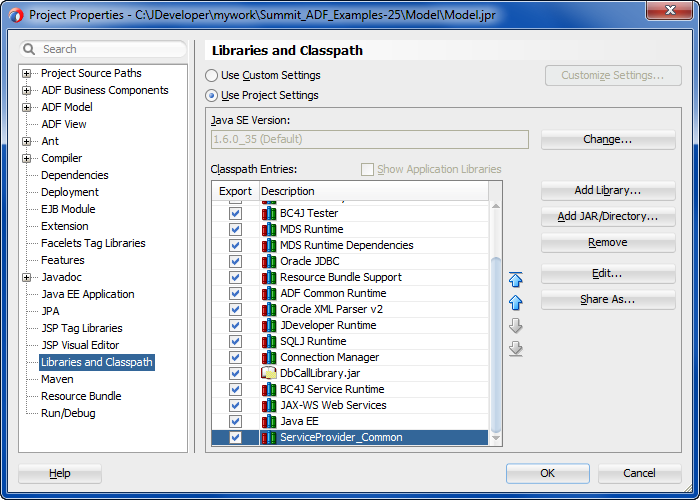
Task: Click the scrollbar down arrow in classpath list
Action: click(x=496, y=438)
